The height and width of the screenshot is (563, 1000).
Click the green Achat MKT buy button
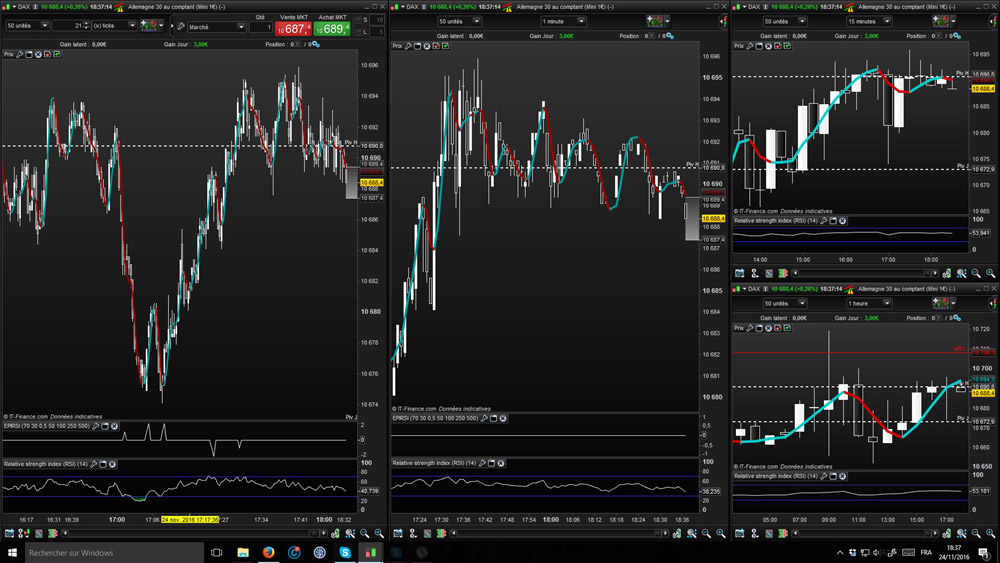[332, 29]
